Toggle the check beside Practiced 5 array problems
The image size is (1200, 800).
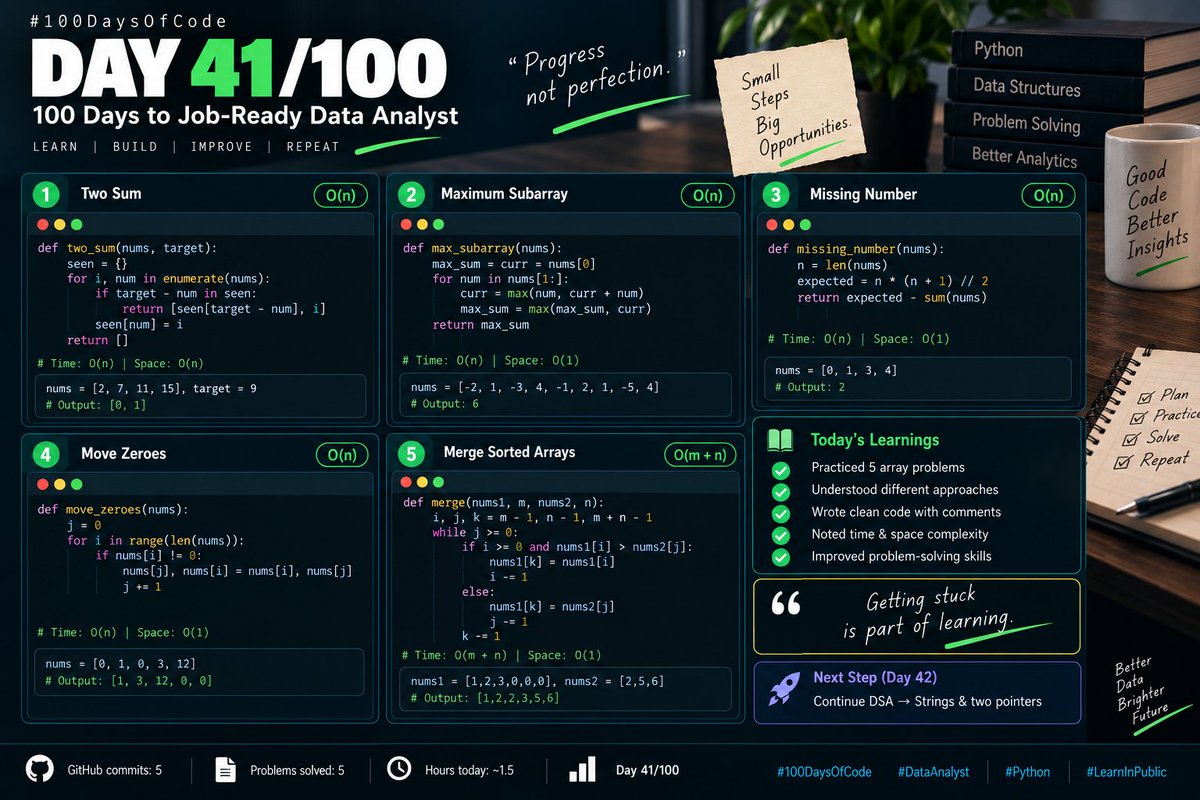(x=781, y=469)
